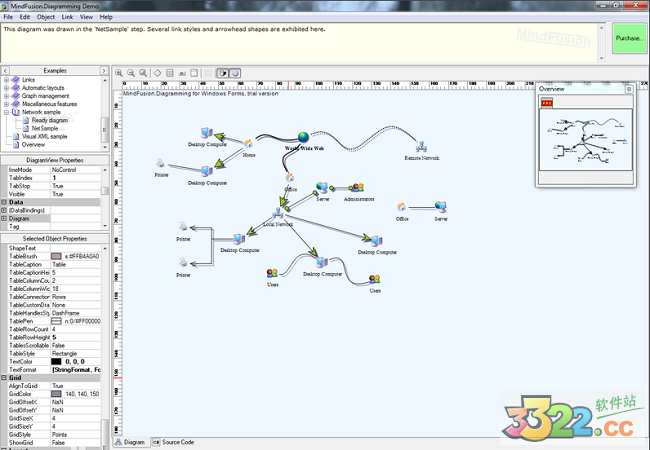Open the Object menu
Image resolution: width=650 pixels, height=450 pixels.
(46, 17)
